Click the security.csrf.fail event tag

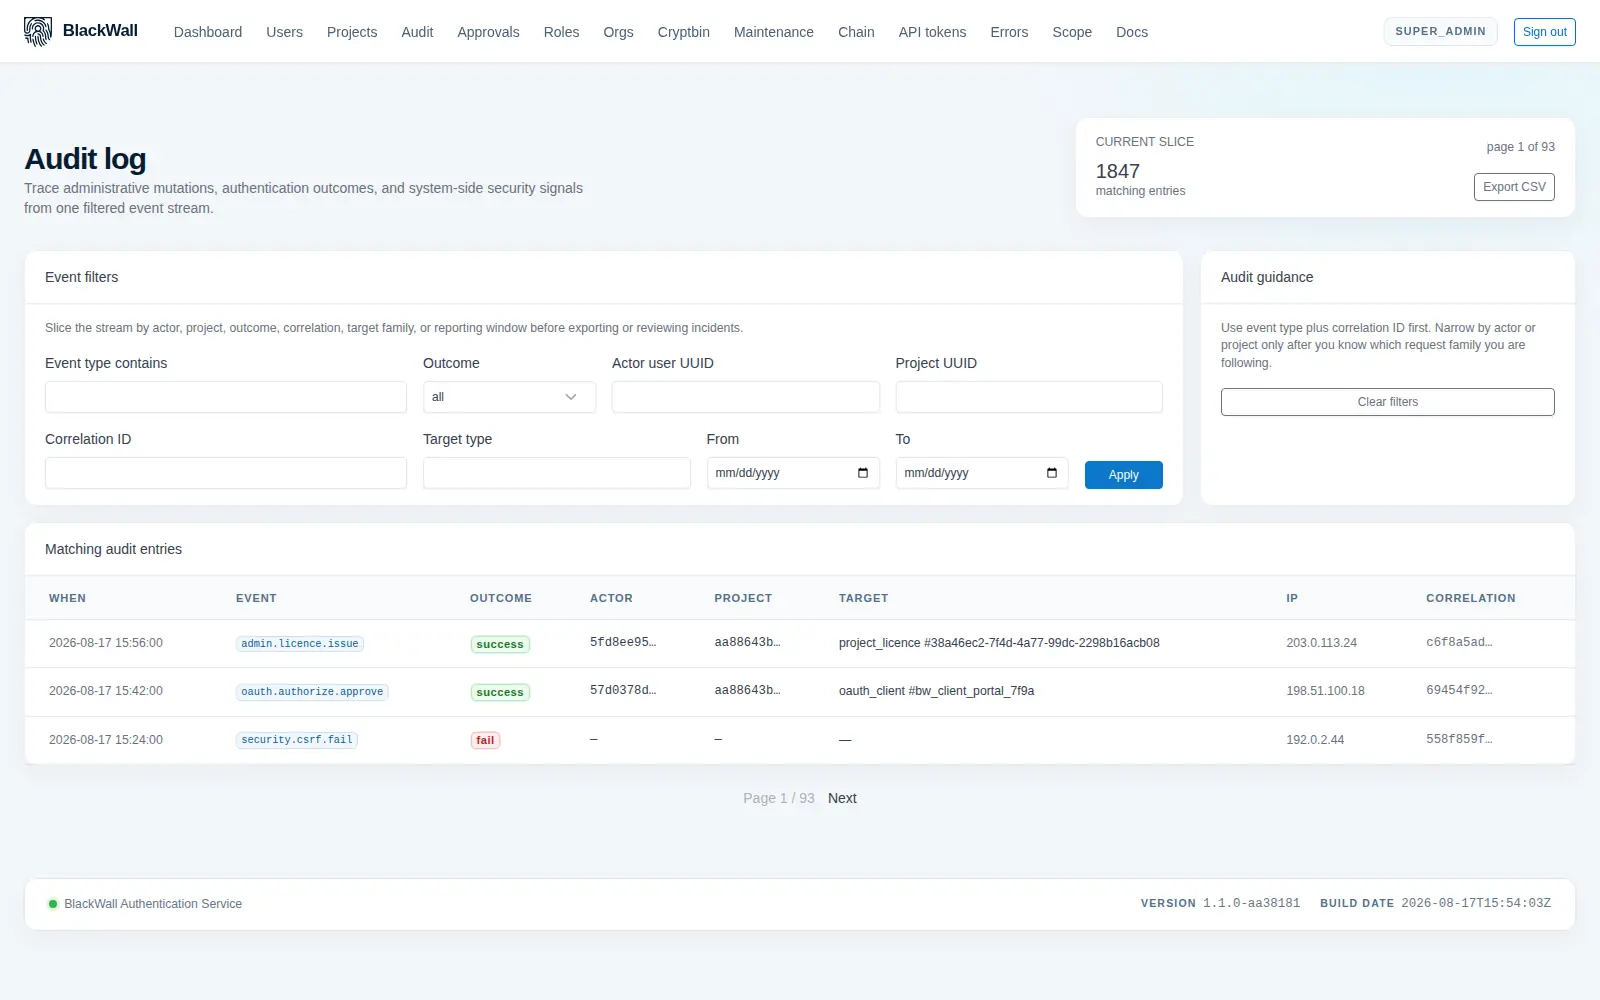[x=297, y=740]
